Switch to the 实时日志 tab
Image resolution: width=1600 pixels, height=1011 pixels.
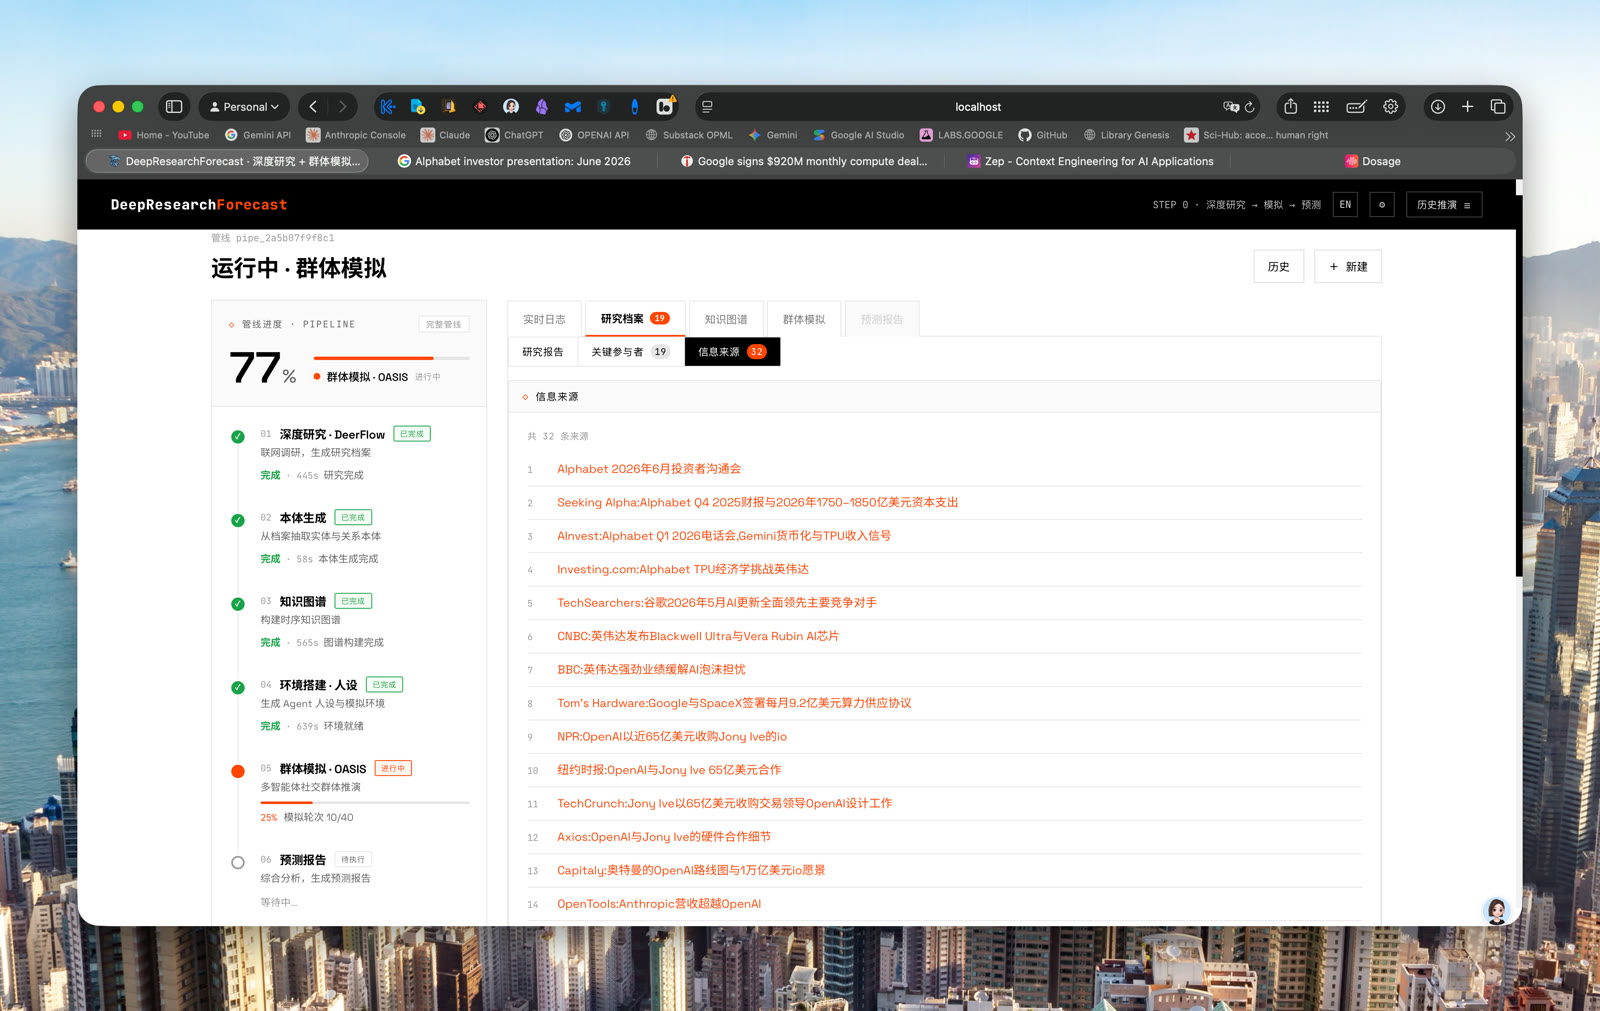click(x=544, y=319)
